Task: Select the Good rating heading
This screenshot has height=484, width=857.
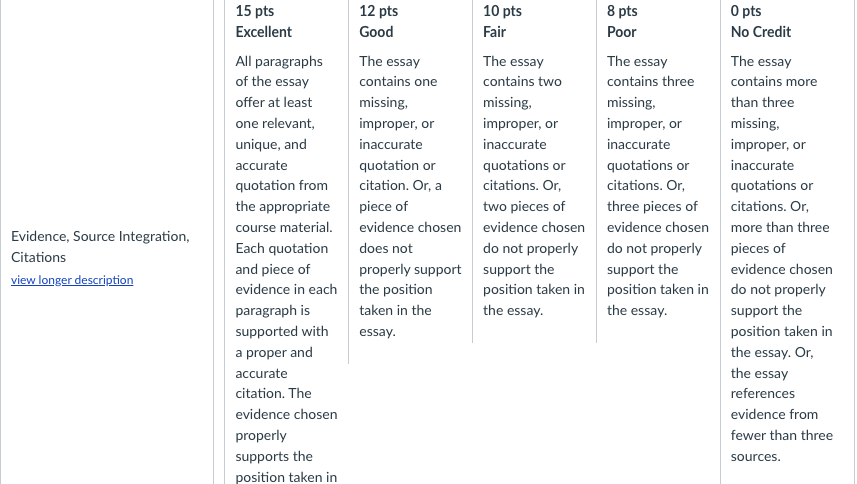Action: tap(376, 32)
